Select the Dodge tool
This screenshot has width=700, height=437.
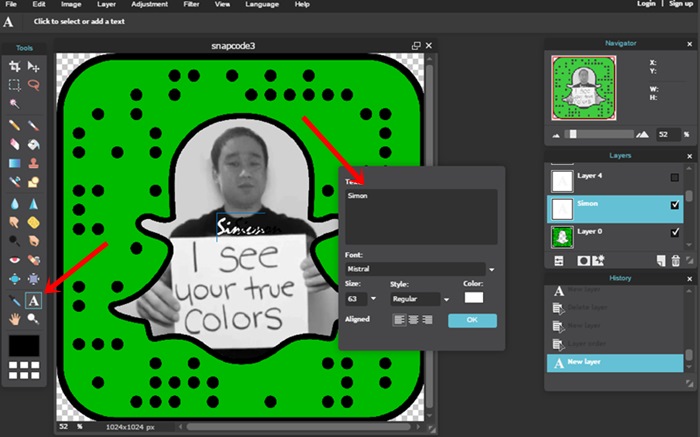coord(15,241)
